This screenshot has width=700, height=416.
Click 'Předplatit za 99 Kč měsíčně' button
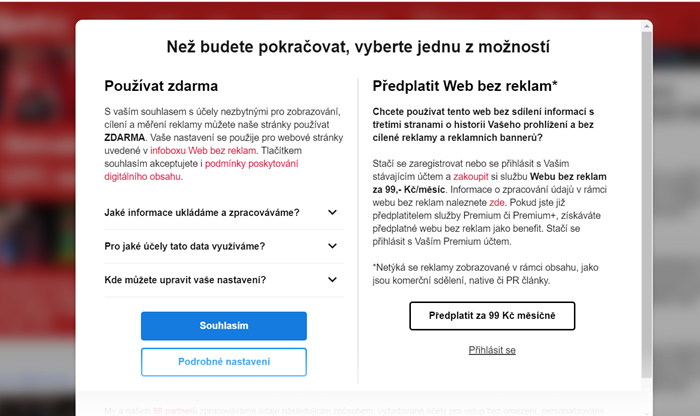coord(492,315)
